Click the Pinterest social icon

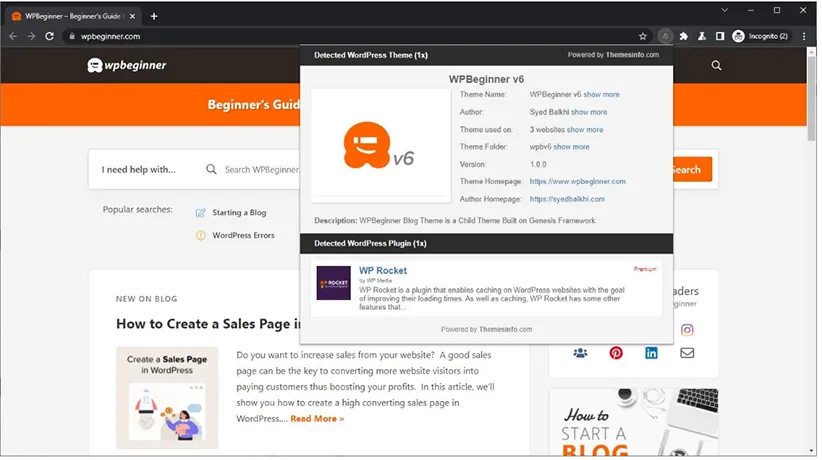tap(616, 353)
